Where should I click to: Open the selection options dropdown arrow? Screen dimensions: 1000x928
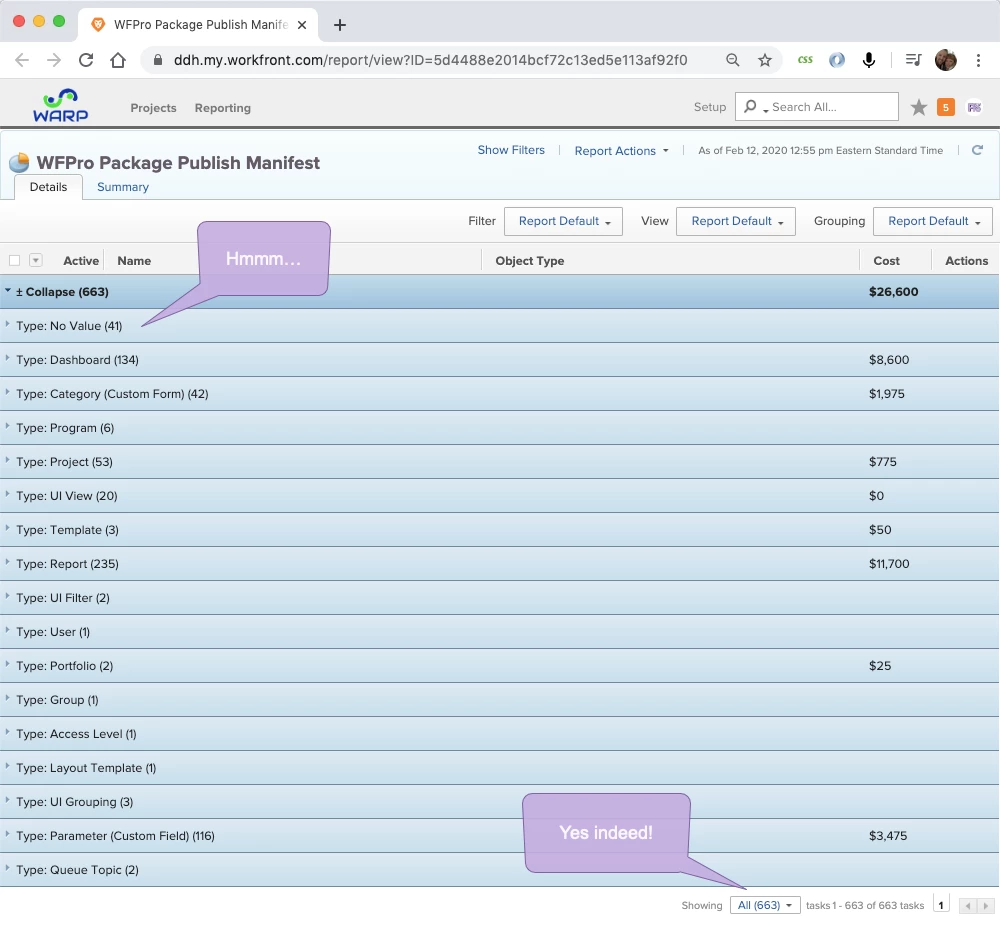tap(36, 260)
